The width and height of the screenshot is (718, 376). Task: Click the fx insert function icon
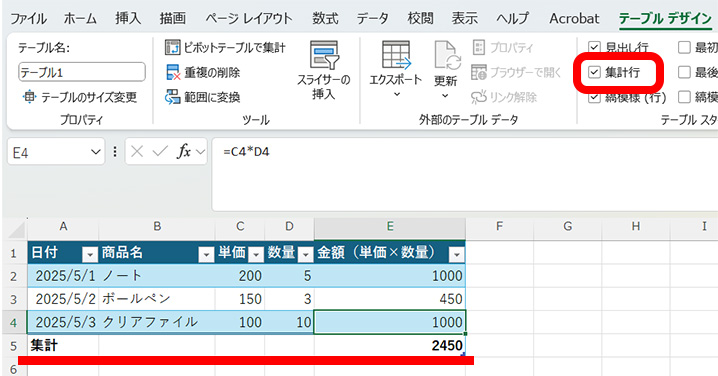(x=184, y=152)
